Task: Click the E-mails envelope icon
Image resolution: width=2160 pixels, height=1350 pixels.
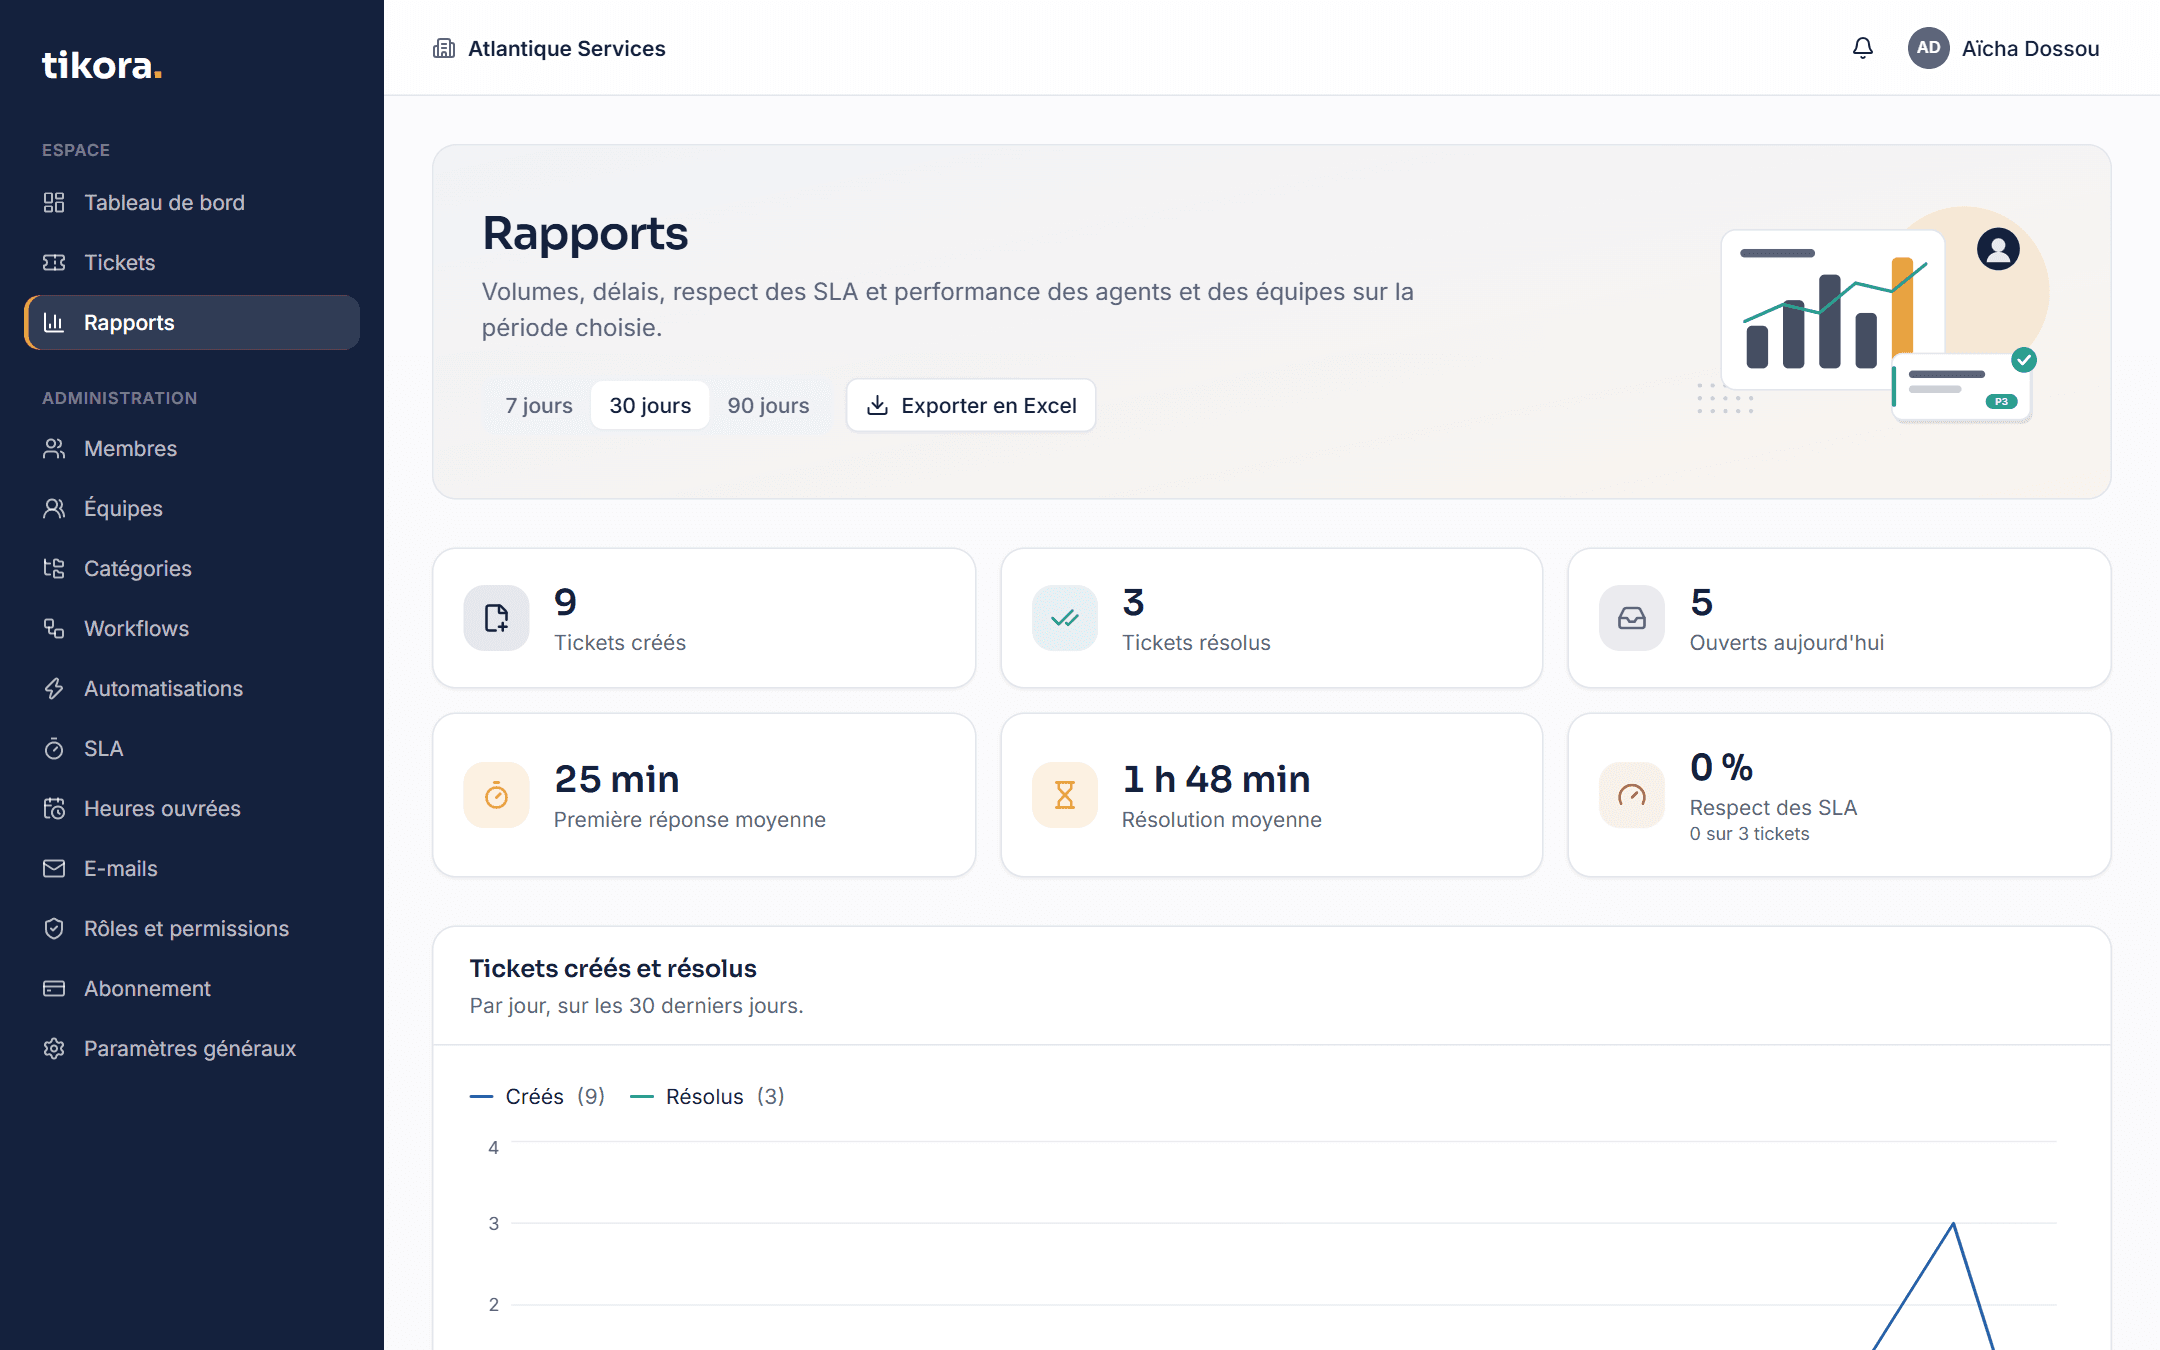Action: click(54, 869)
